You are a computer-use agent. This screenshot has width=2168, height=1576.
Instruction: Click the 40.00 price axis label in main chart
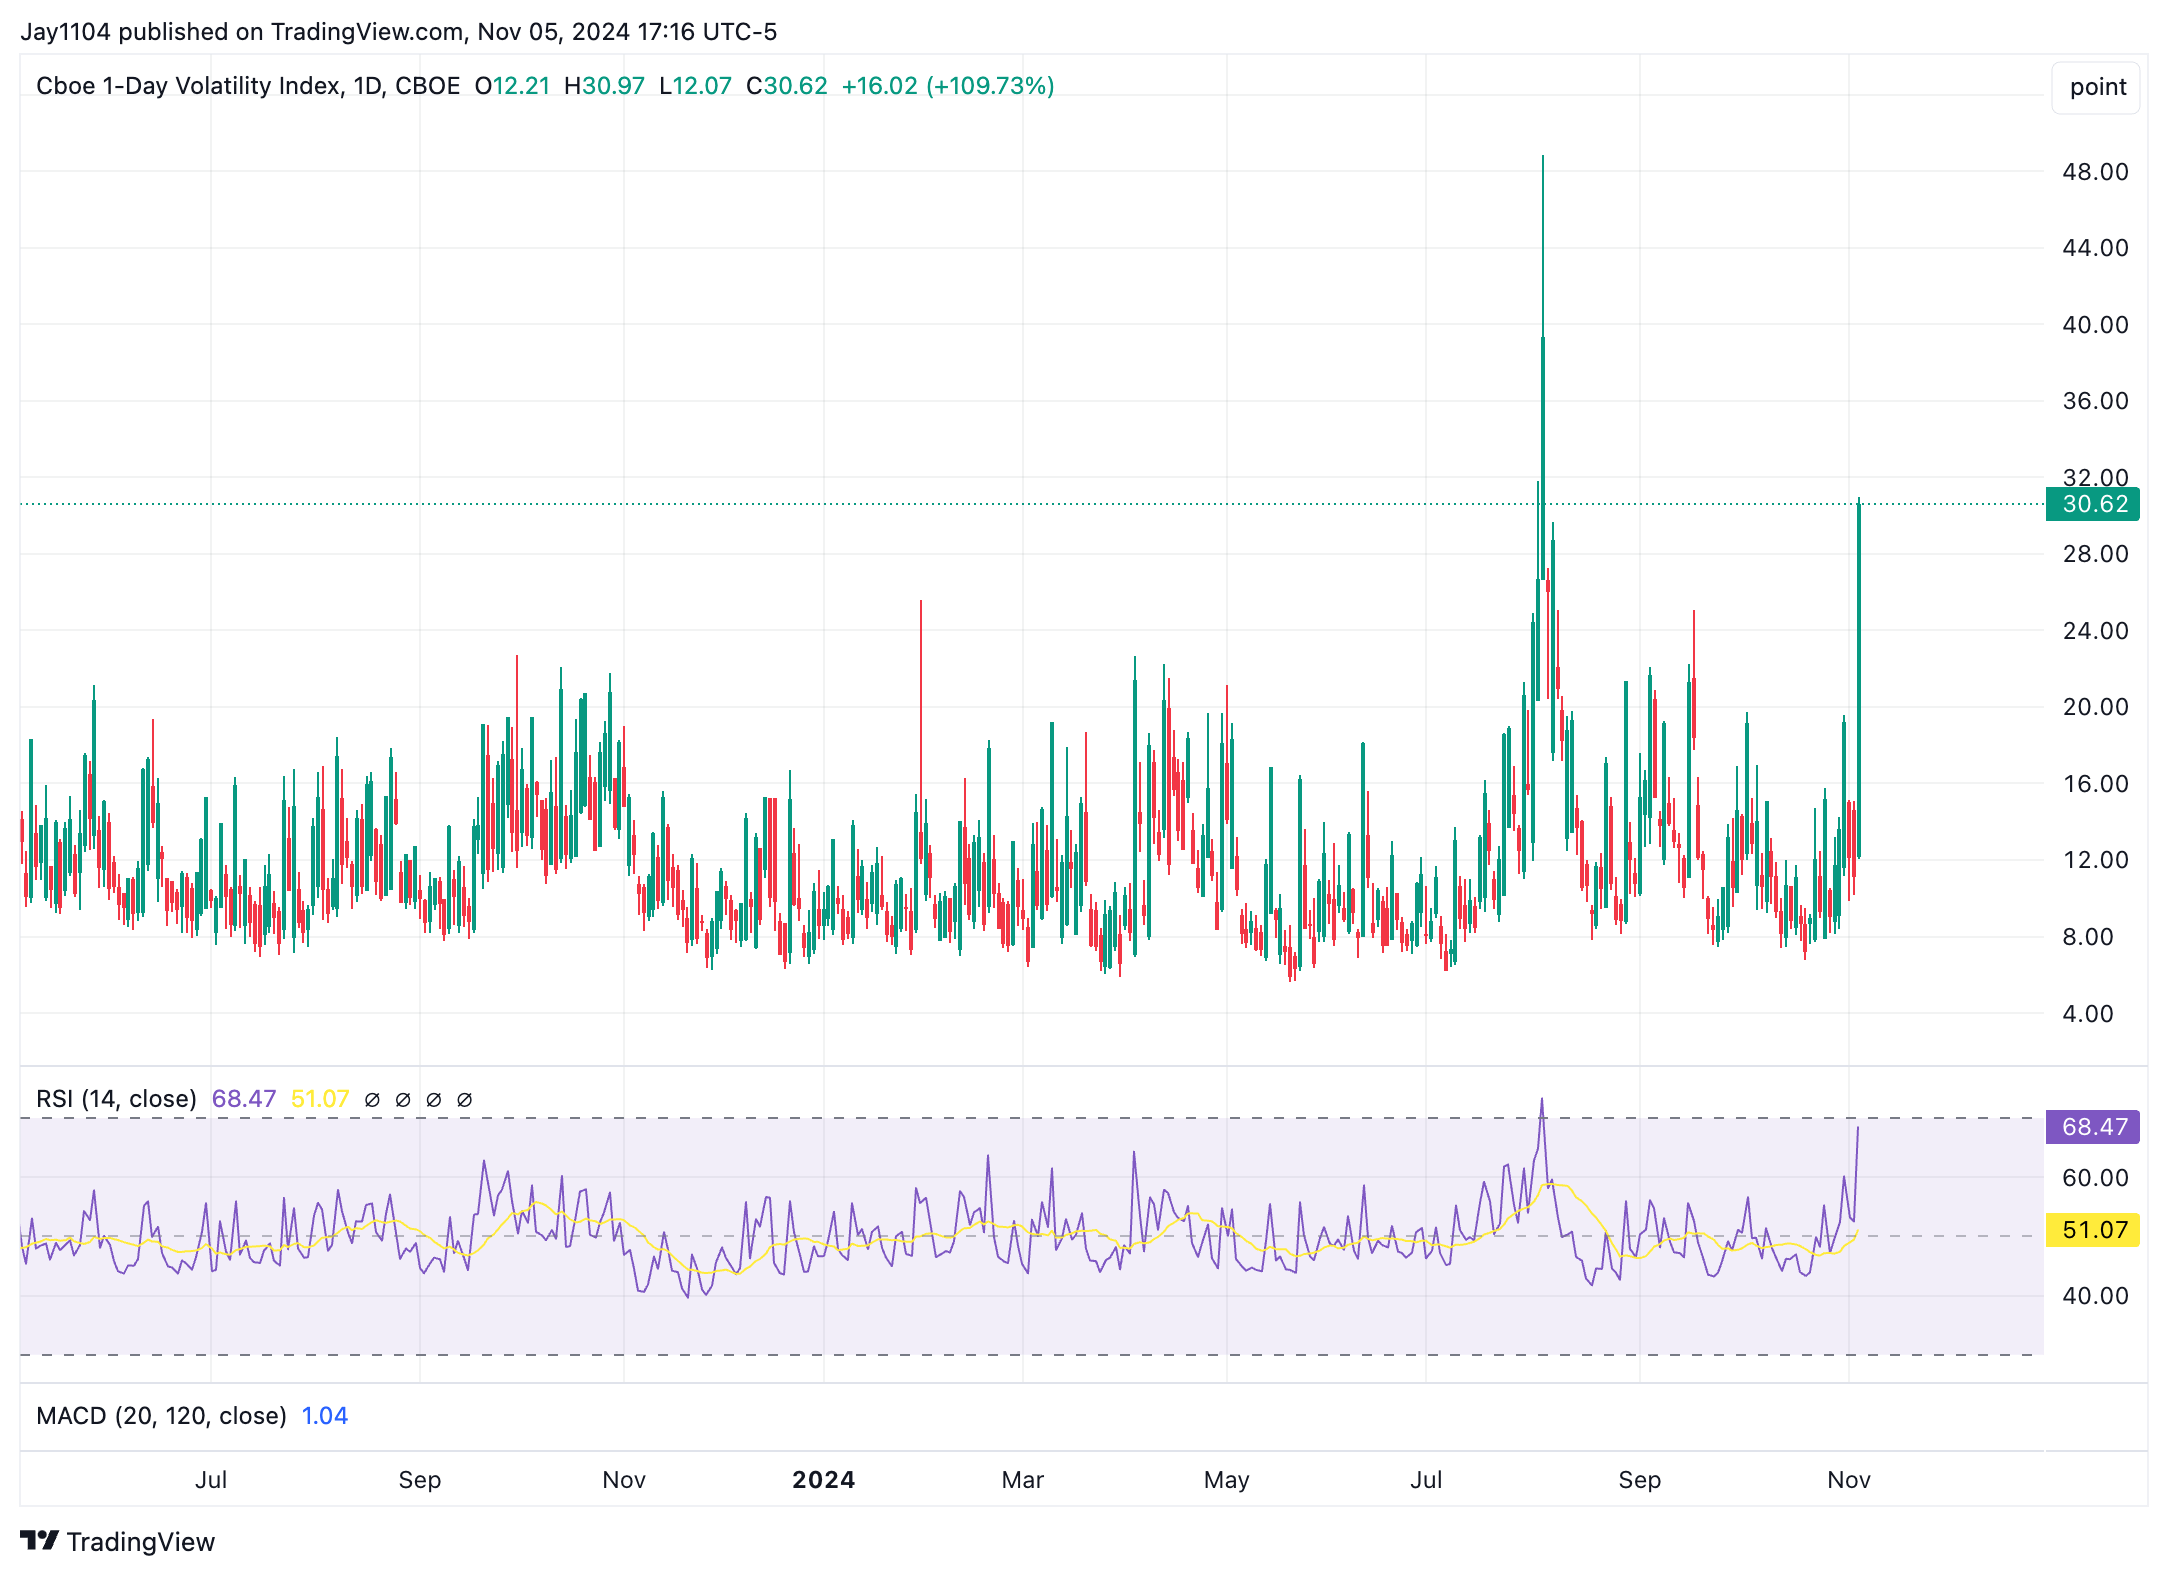2095,325
